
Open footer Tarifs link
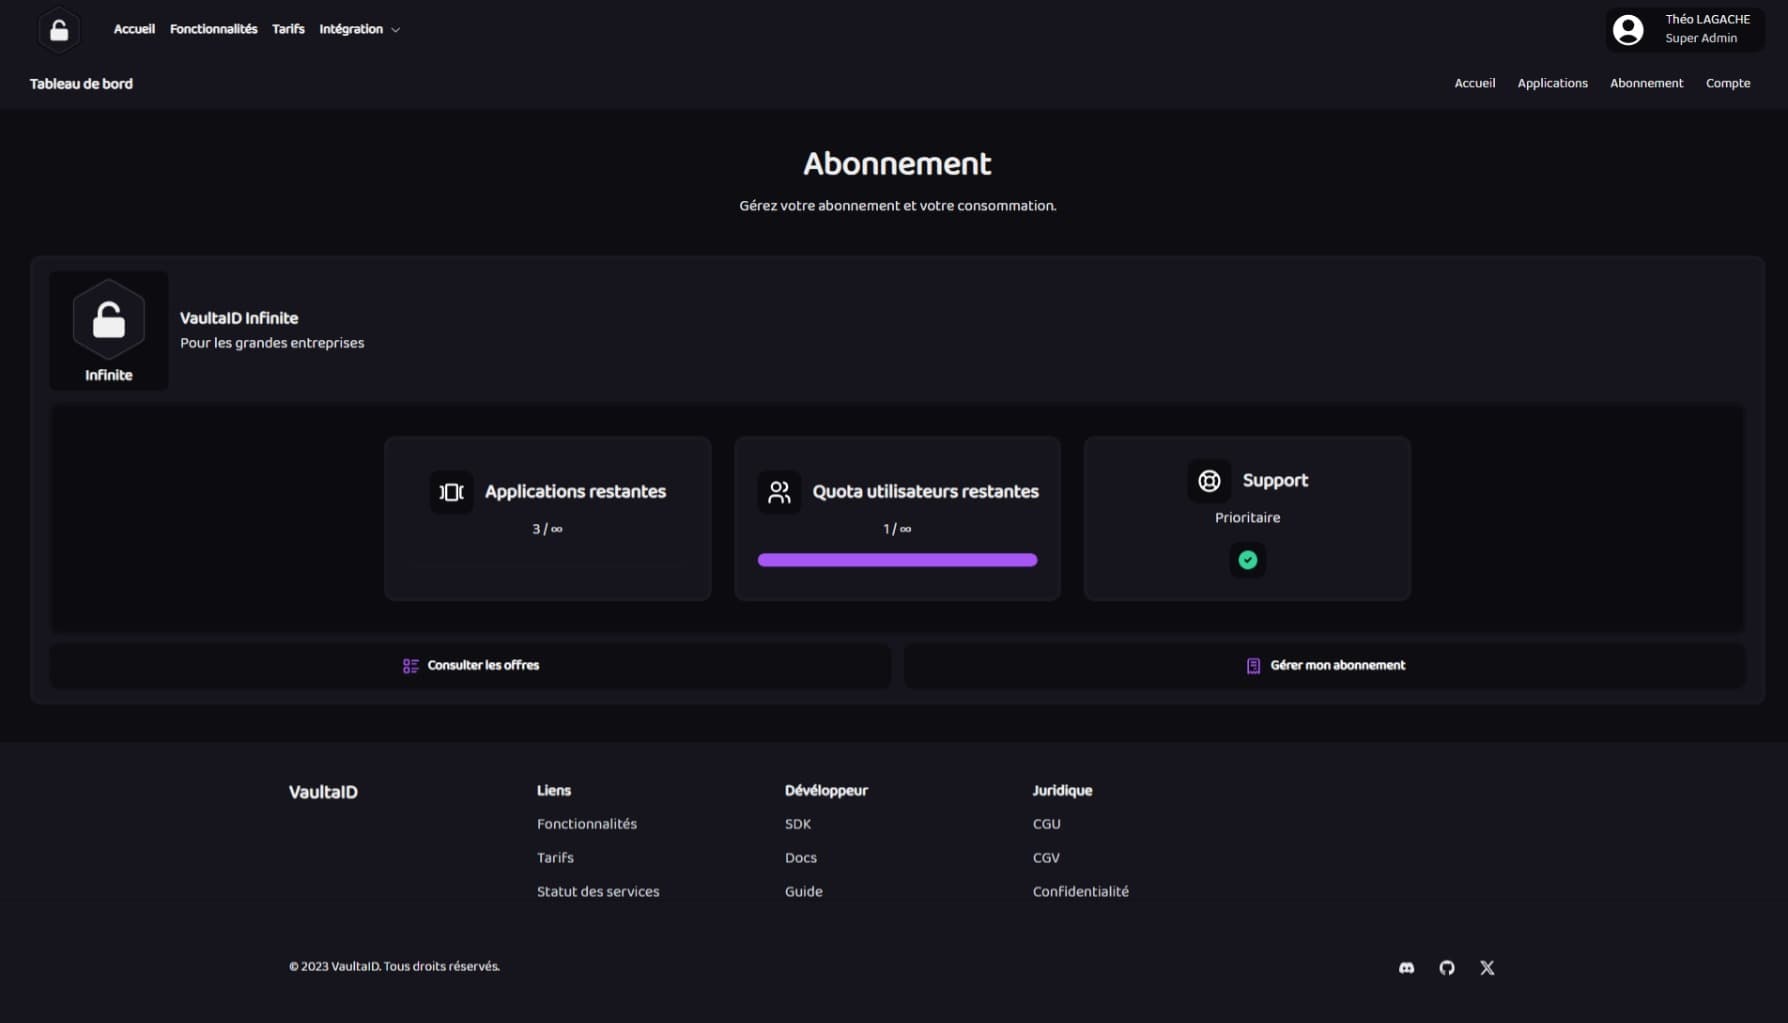tap(555, 858)
